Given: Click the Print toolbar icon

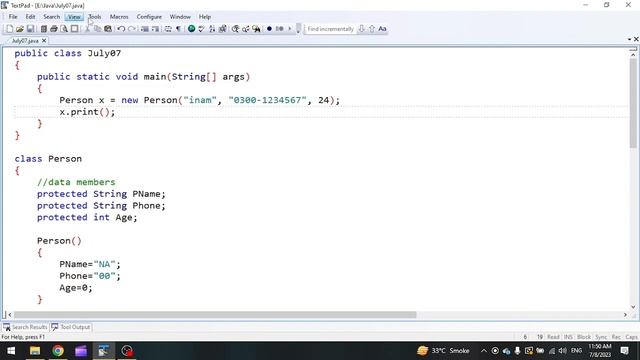Looking at the screenshot, I should 53,29.
